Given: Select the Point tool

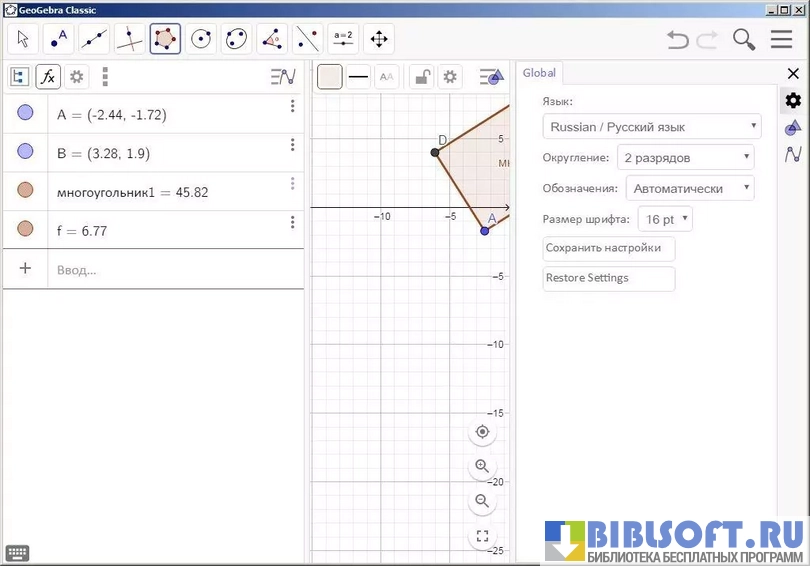Looking at the screenshot, I should tap(59, 39).
